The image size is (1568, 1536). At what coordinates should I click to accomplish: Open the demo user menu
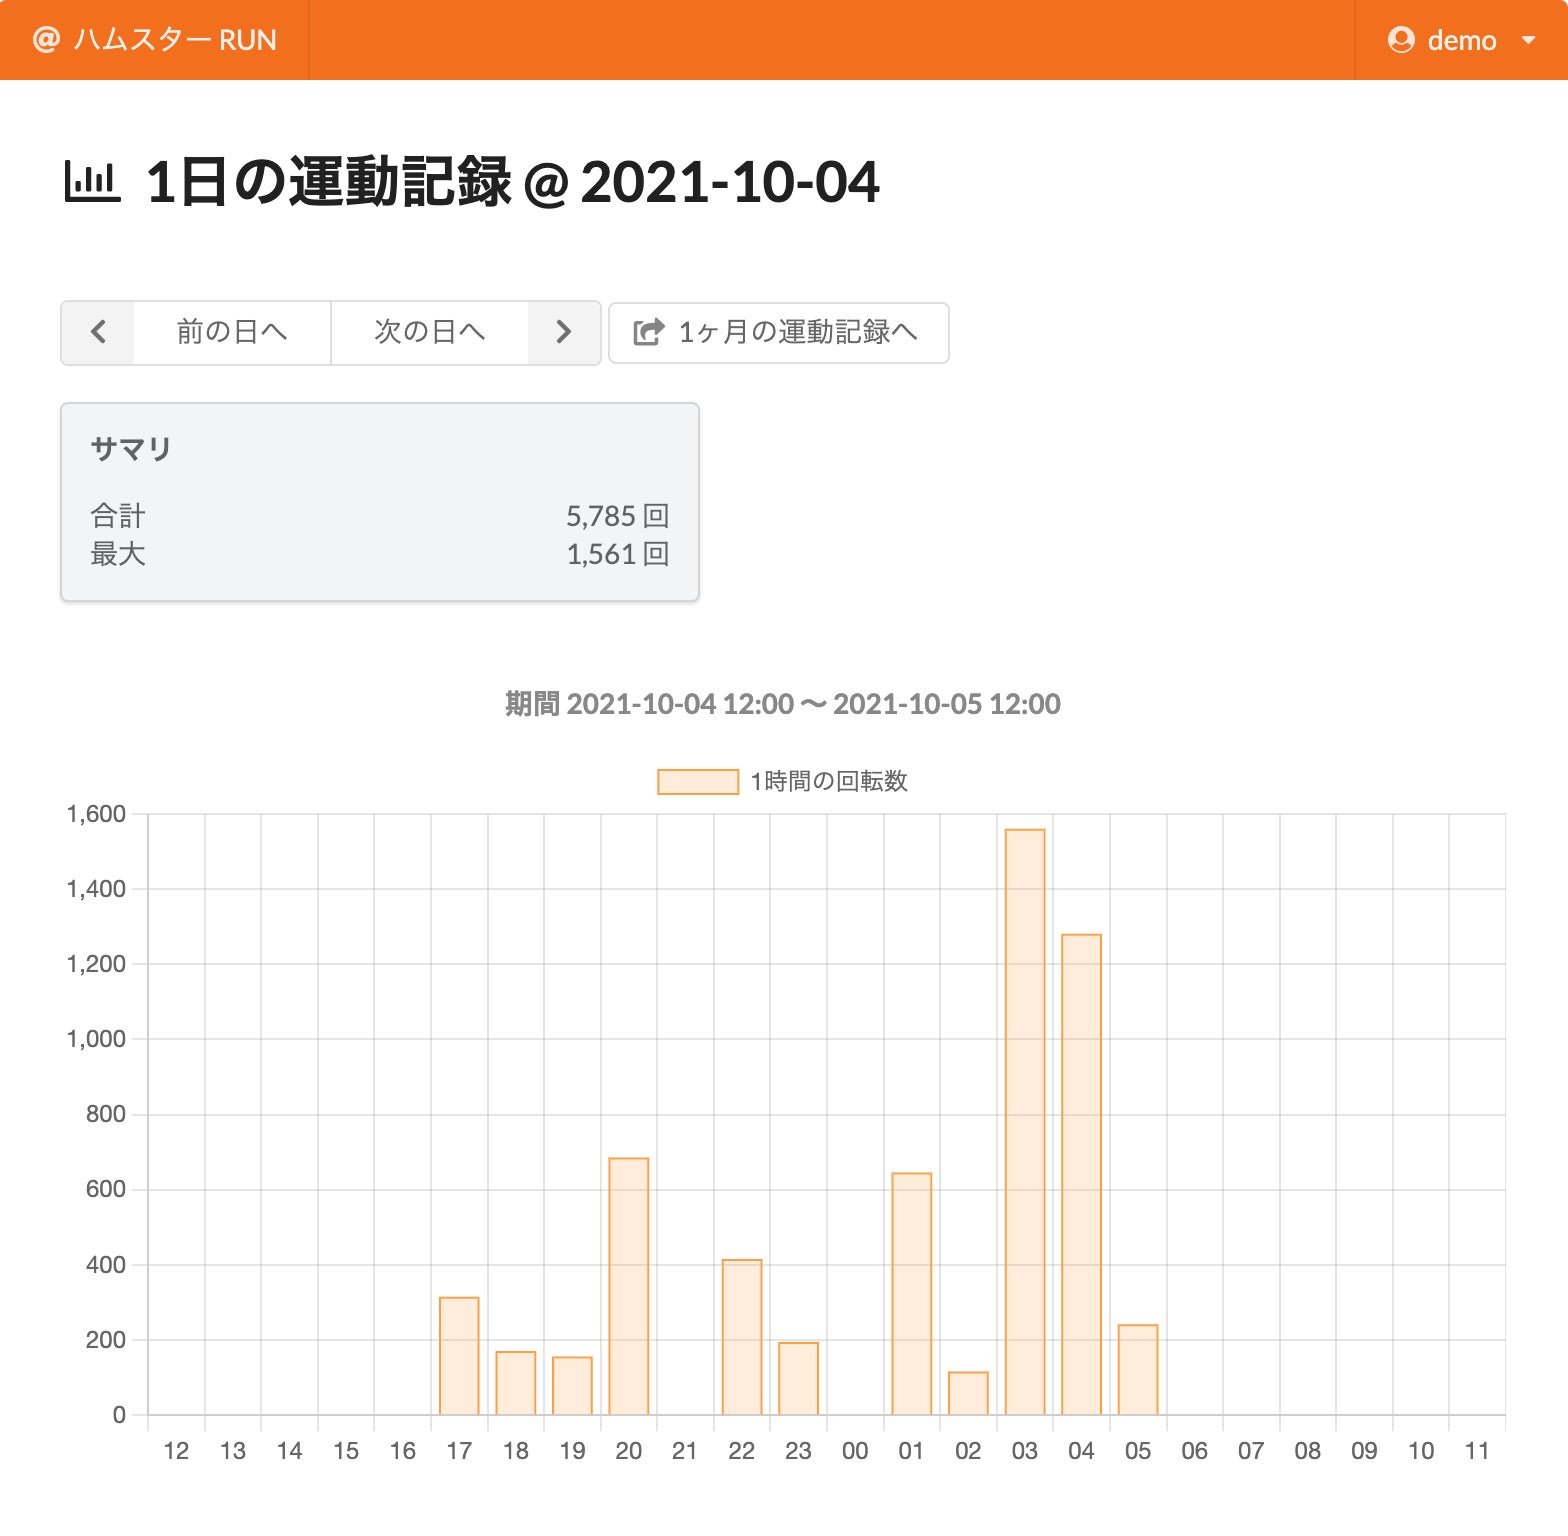tap(1461, 40)
